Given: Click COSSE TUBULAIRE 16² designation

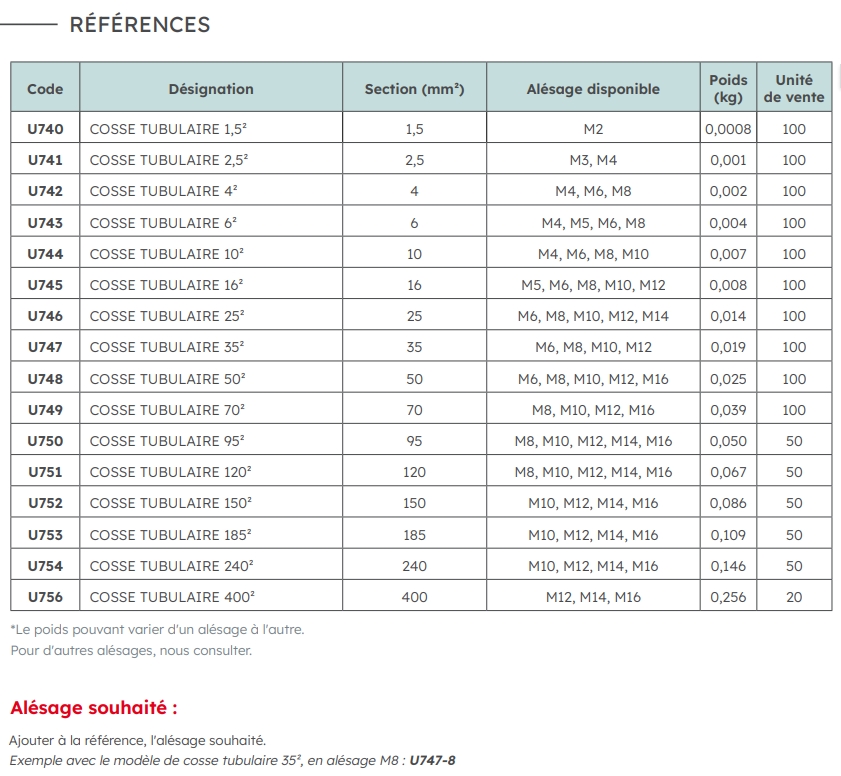Looking at the screenshot, I should click(x=166, y=285).
